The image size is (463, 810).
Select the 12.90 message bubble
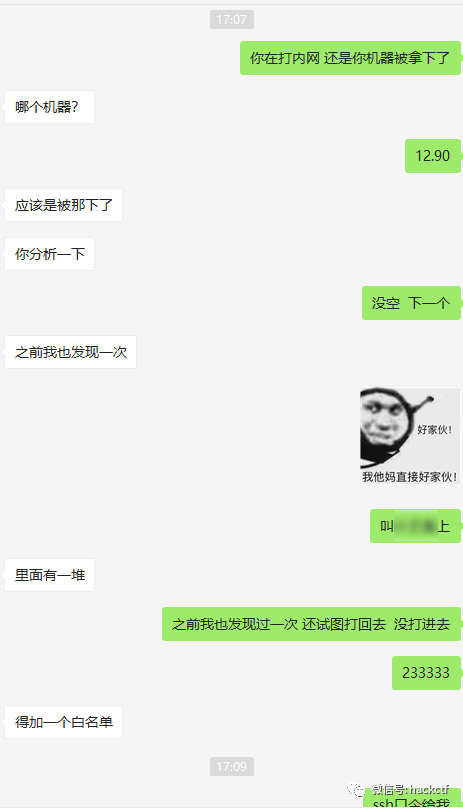(x=433, y=155)
